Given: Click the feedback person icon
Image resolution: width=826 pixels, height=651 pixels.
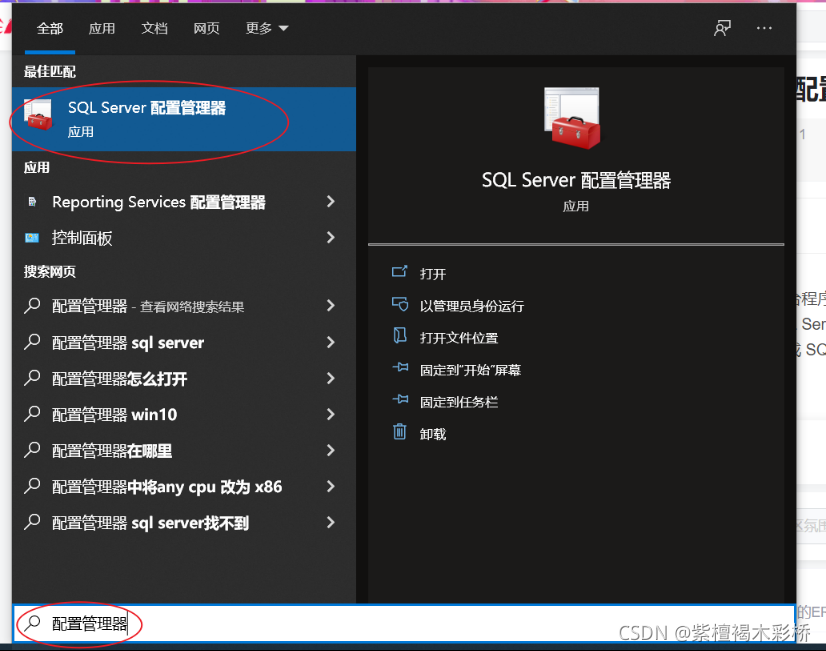Looking at the screenshot, I should tap(722, 28).
